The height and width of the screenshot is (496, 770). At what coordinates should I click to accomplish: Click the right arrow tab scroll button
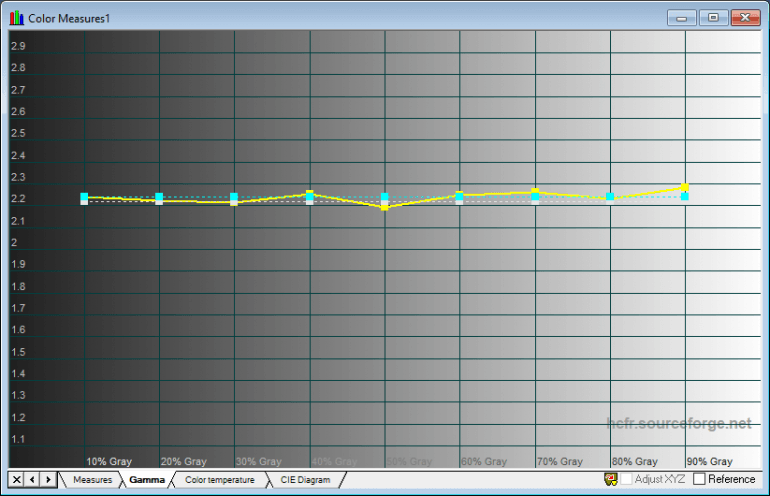click(x=48, y=480)
